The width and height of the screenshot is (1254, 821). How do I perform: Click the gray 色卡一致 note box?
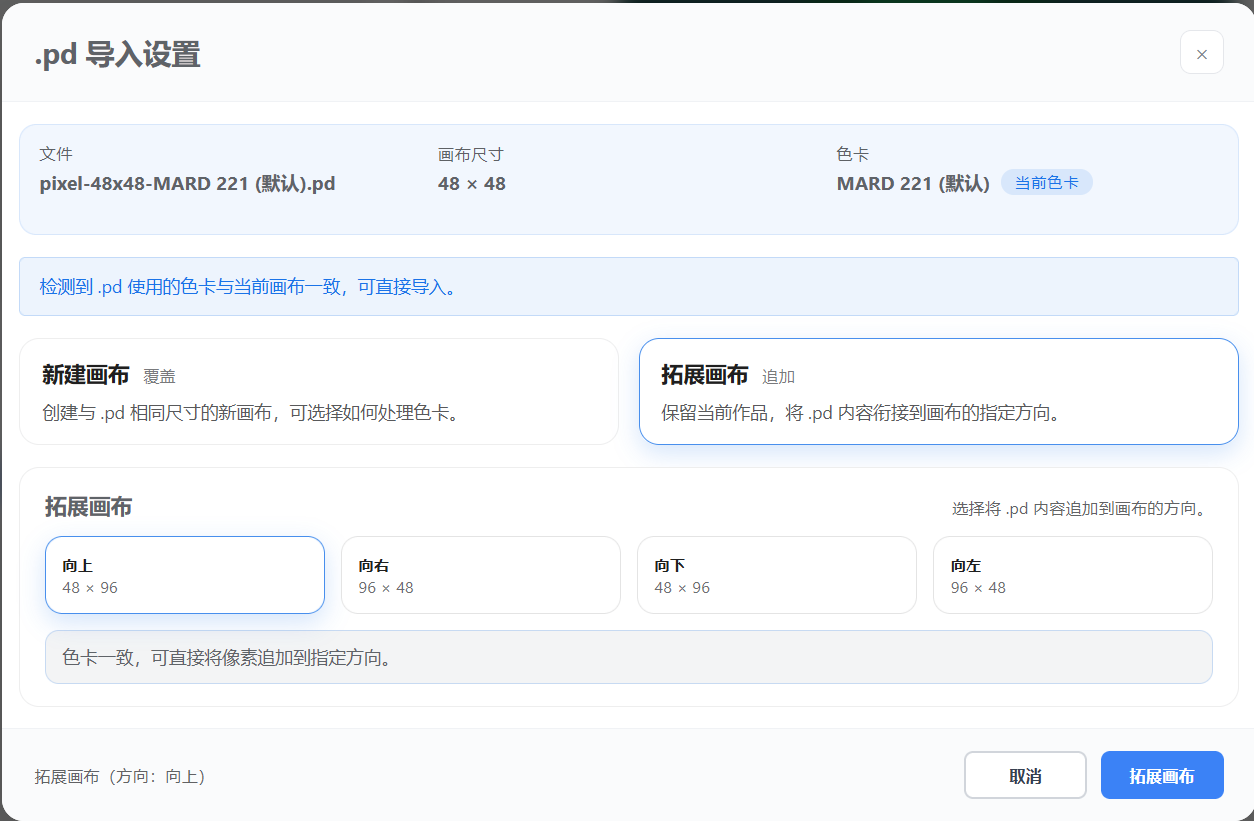tap(628, 657)
